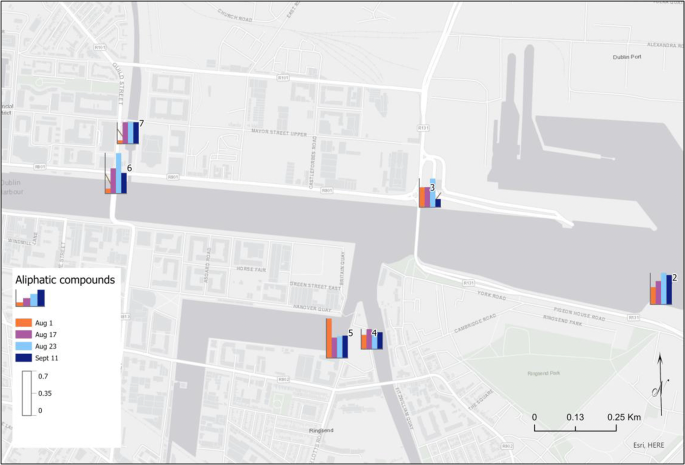Click the 'Aug 23' legend label

[45, 347]
